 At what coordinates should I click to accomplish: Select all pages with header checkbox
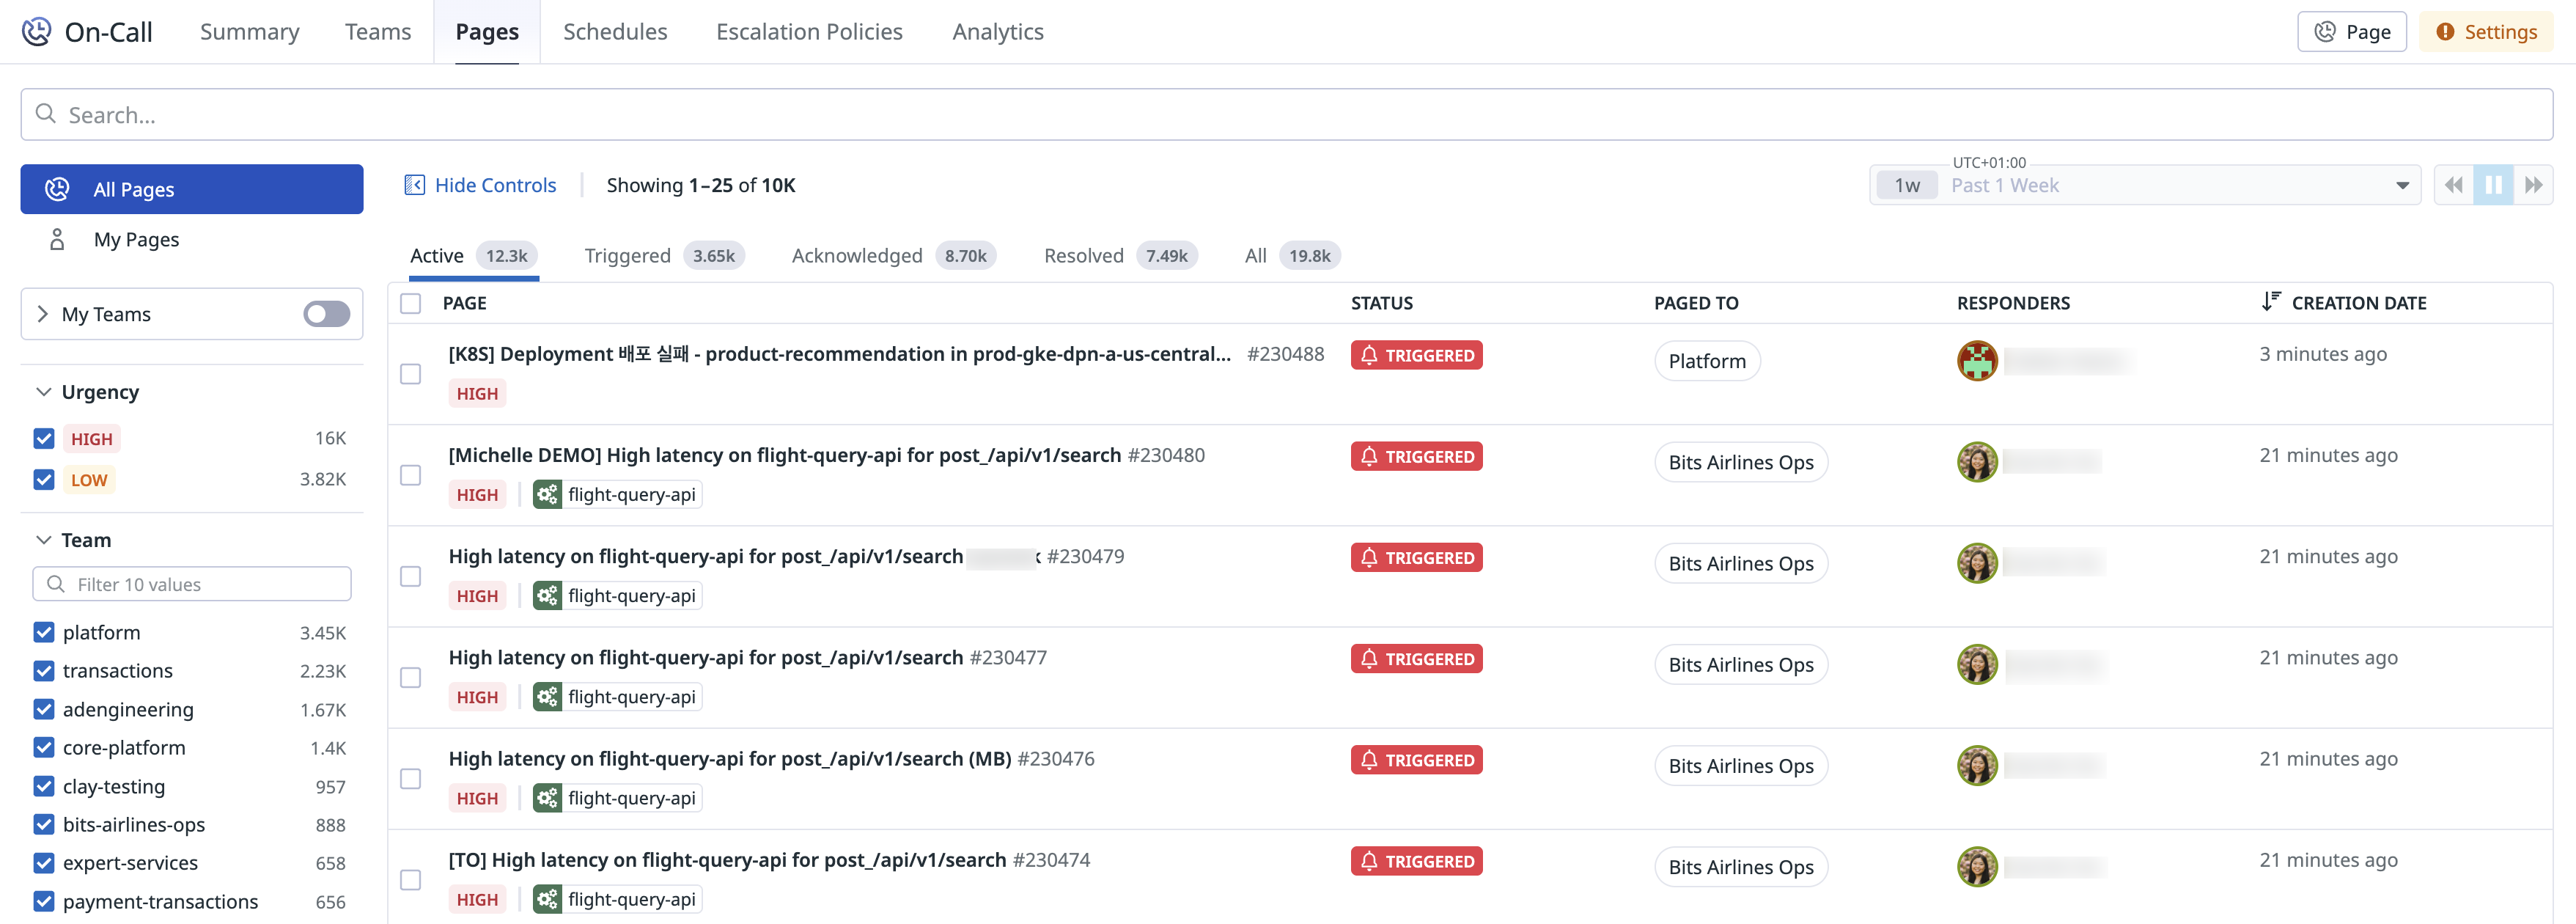click(x=410, y=303)
